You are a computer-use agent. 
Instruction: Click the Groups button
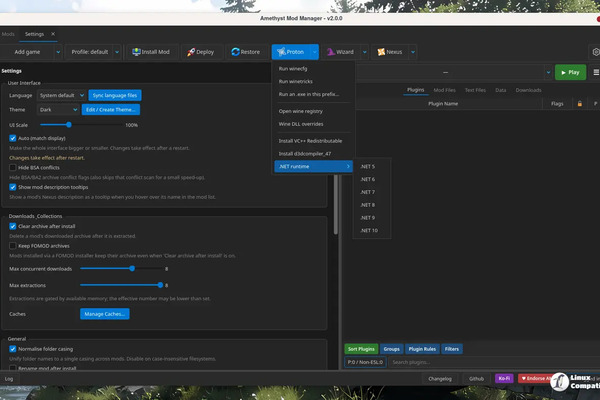pyautogui.click(x=391, y=349)
